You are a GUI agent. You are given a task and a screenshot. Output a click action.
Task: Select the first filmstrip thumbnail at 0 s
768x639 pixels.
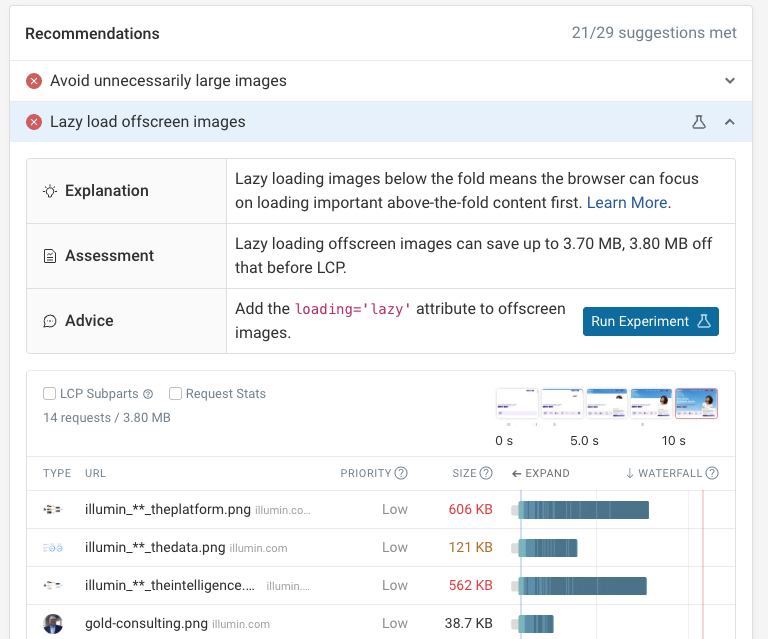pyautogui.click(x=517, y=404)
